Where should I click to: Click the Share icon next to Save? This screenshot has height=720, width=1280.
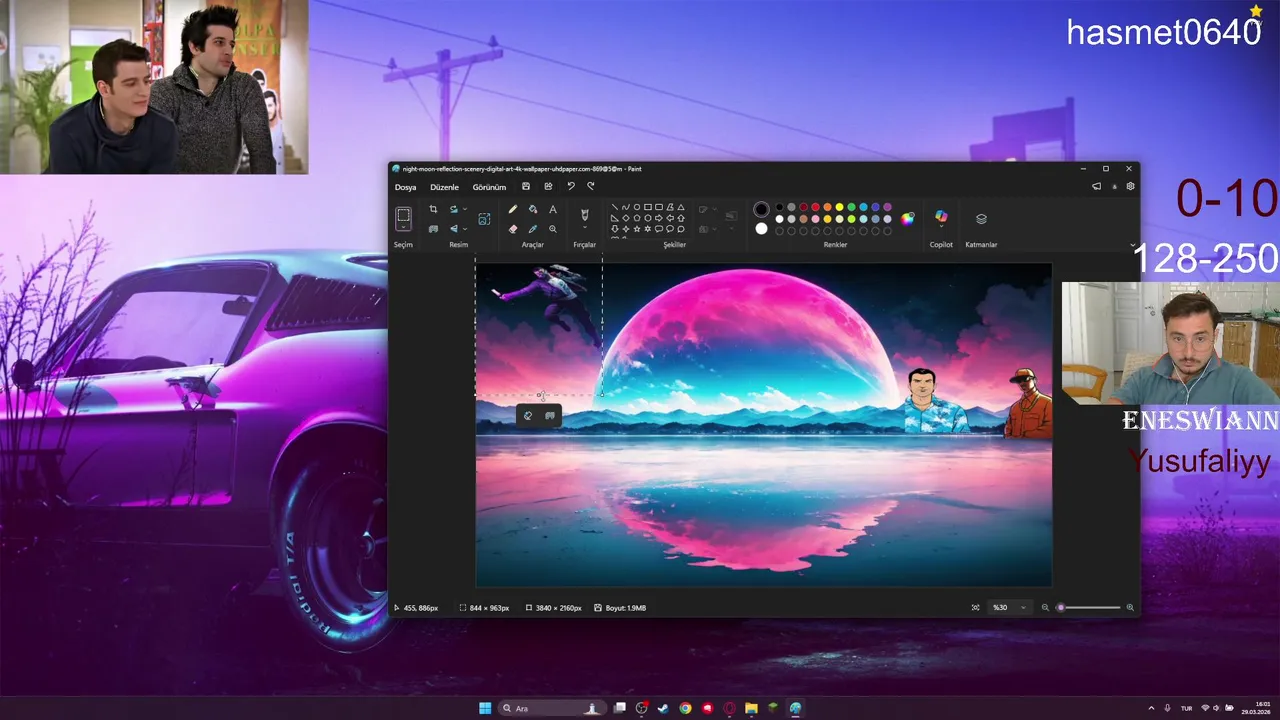tap(548, 186)
